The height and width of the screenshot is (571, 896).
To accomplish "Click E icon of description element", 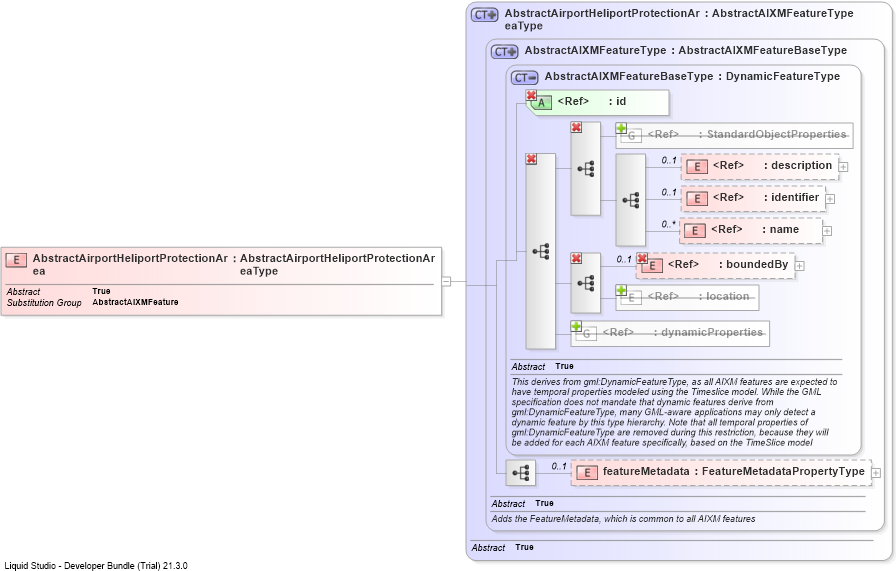I will click(697, 167).
